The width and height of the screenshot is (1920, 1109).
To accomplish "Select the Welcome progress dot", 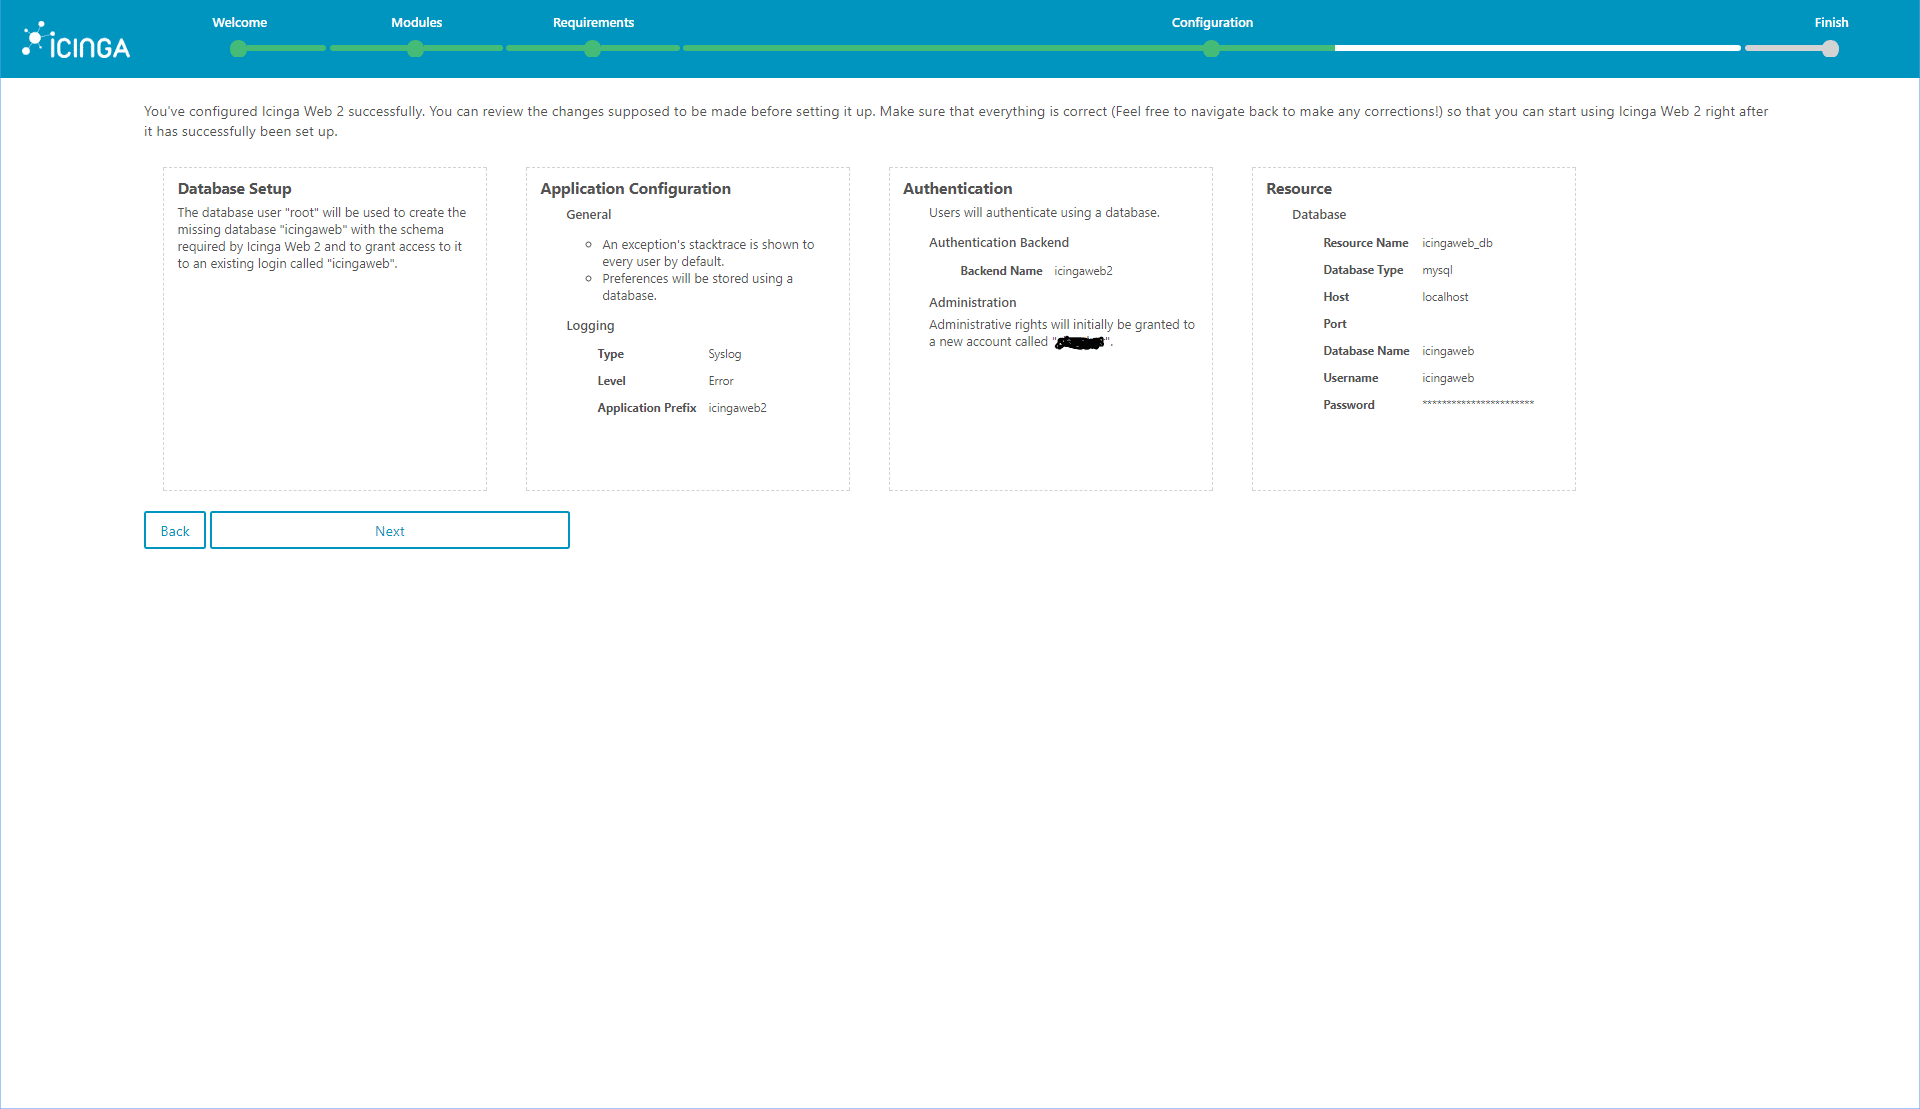I will pos(238,48).
